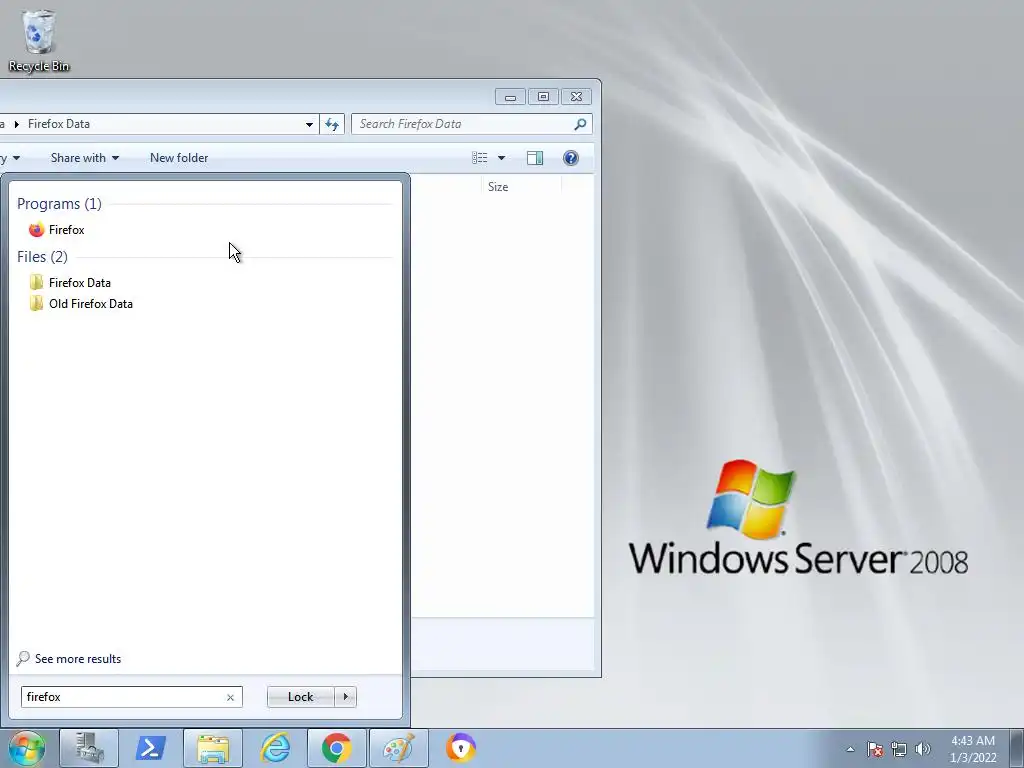1024x768 pixels.
Task: Open the orange keyhole app in taskbar
Action: click(x=460, y=748)
